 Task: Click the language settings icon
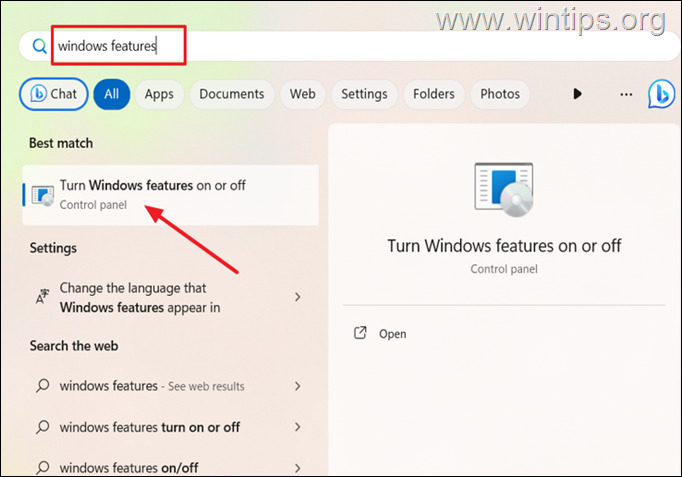[x=42, y=297]
